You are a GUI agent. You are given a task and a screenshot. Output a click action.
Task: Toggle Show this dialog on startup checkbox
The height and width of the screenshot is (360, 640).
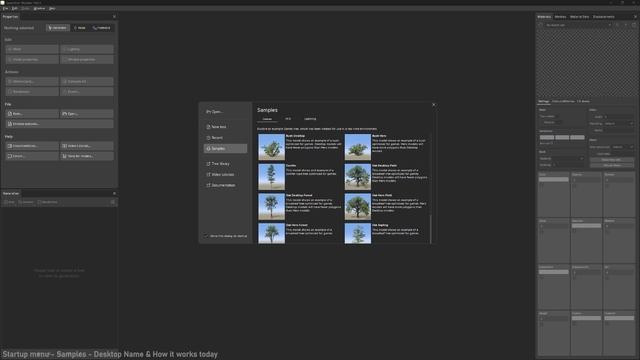pos(207,236)
